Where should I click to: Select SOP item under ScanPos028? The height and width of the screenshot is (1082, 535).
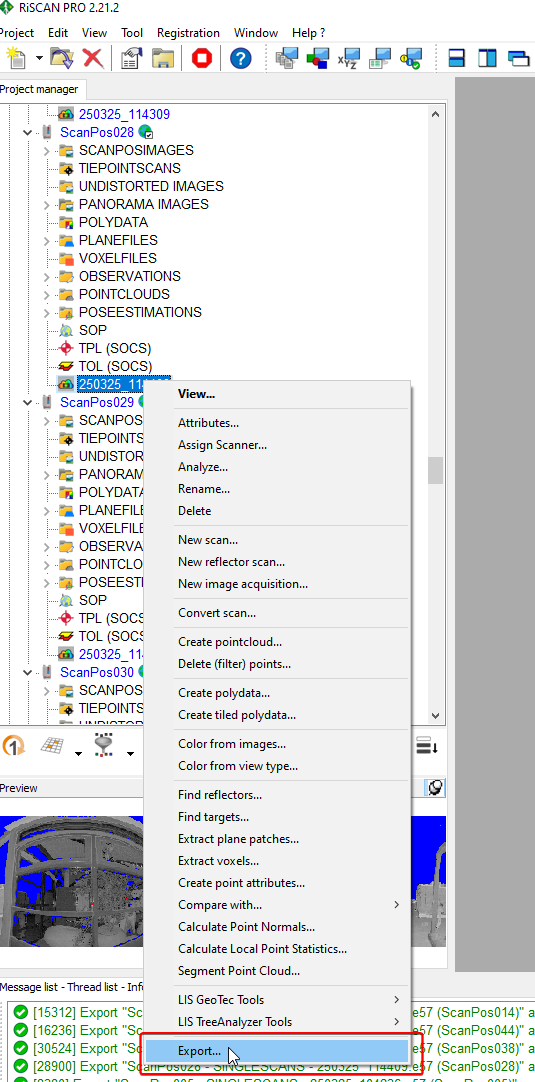tap(93, 330)
